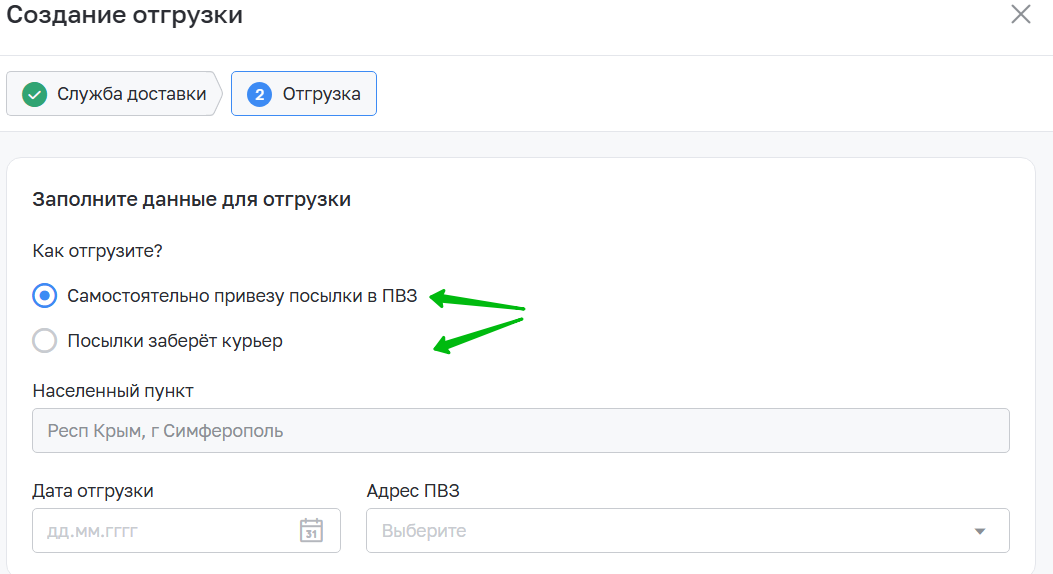Click the Адрес ПВЗ field label
Screen dimensions: 1053x574
413,491
